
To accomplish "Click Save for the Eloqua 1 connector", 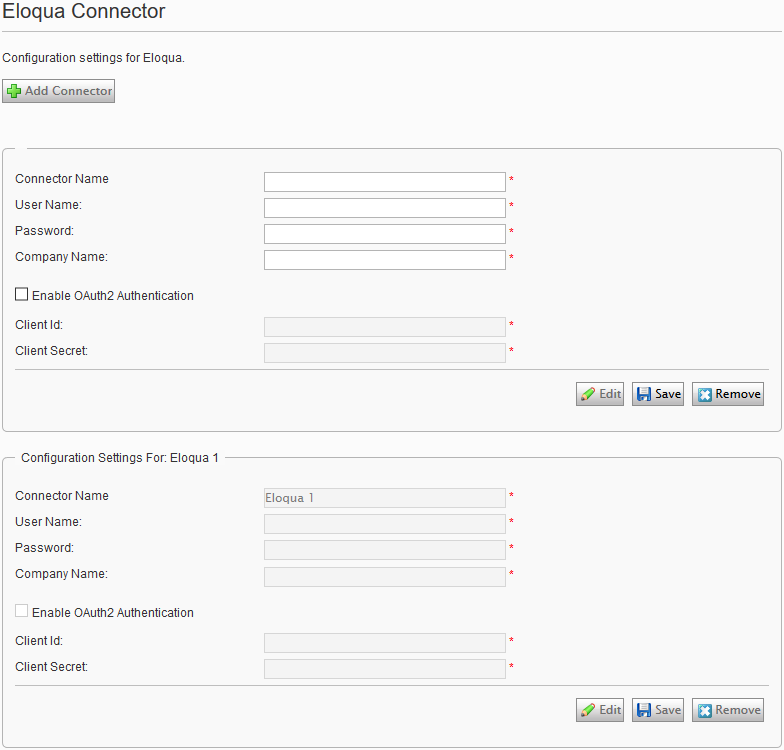I will tap(658, 710).
